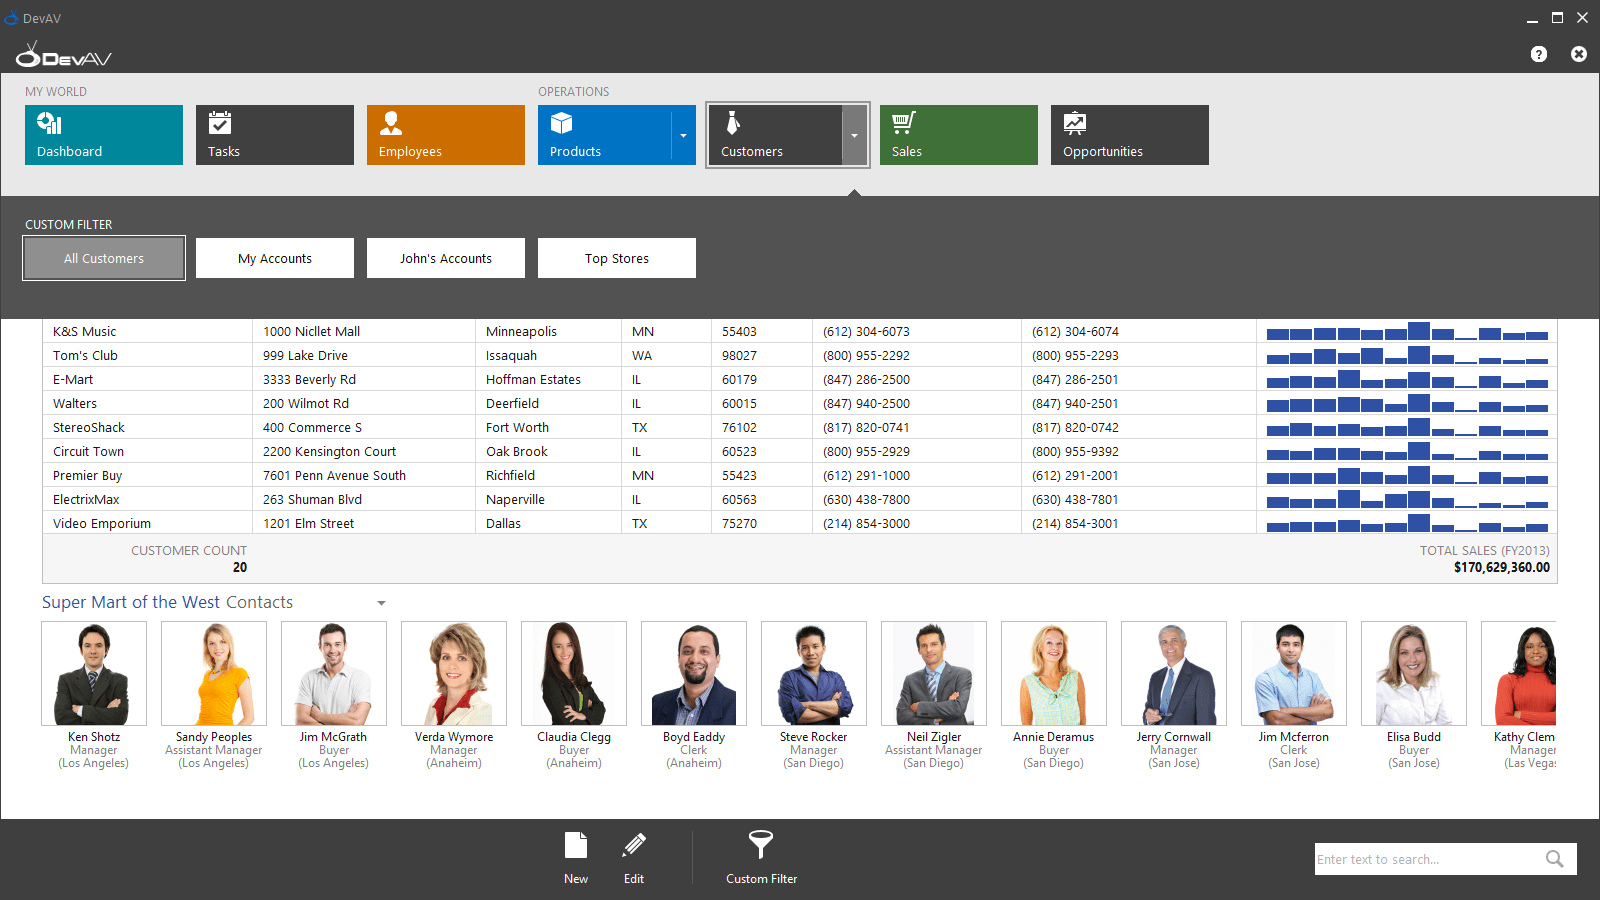Open the Dashboard tile

[x=103, y=135]
